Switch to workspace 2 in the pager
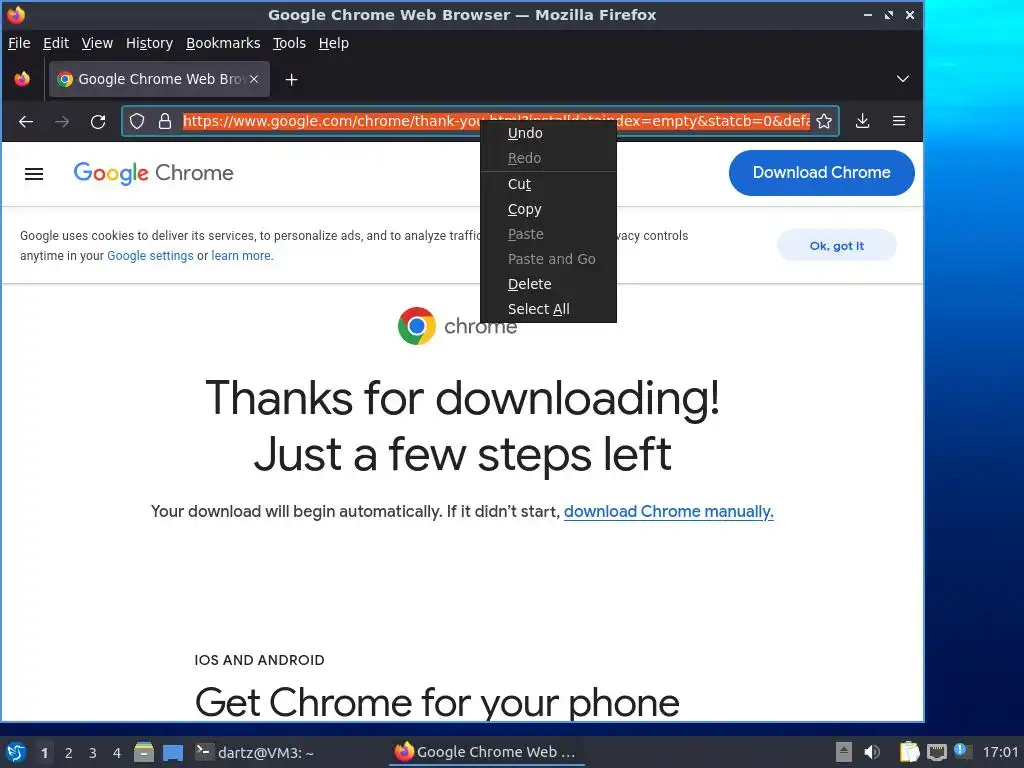 click(x=69, y=753)
